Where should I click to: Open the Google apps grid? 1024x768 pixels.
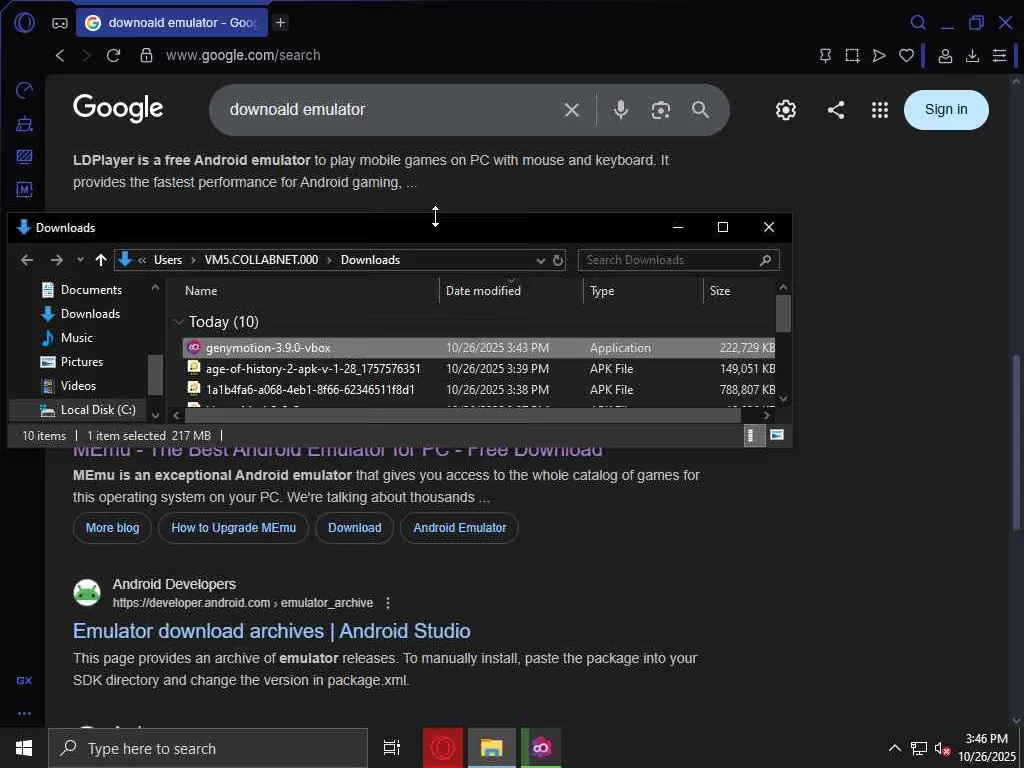(x=880, y=110)
